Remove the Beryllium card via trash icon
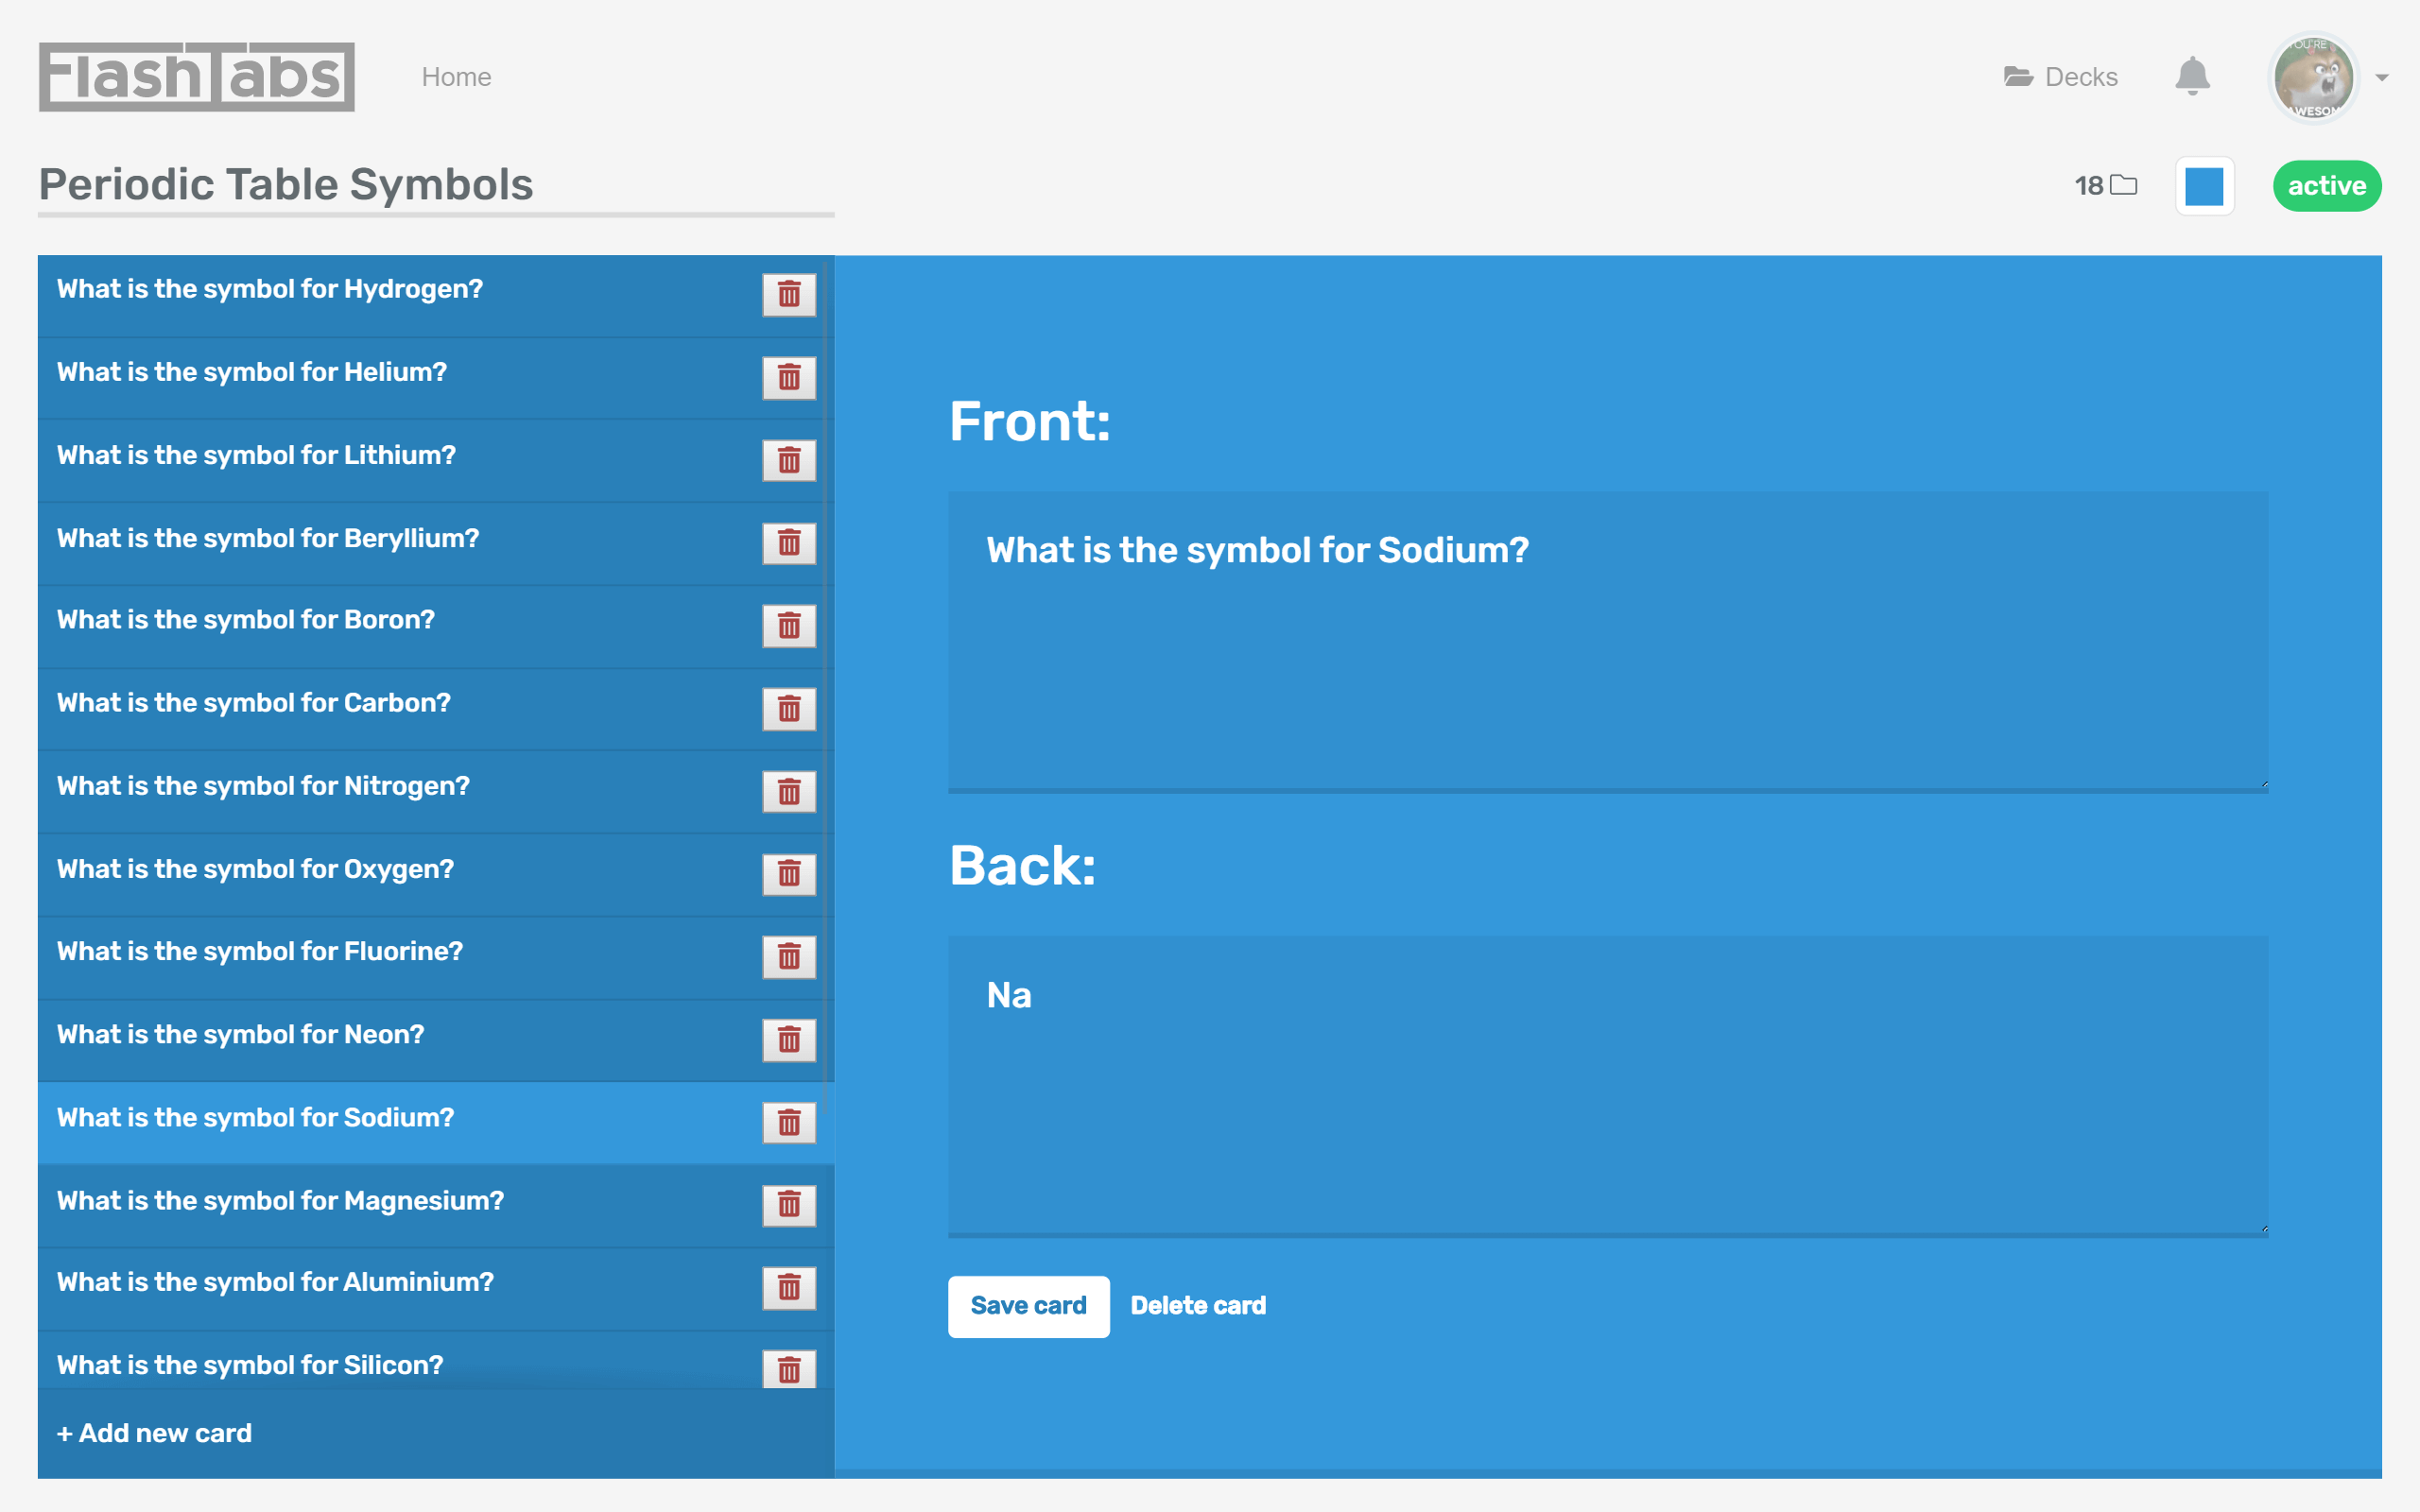The width and height of the screenshot is (2420, 1512). point(789,543)
